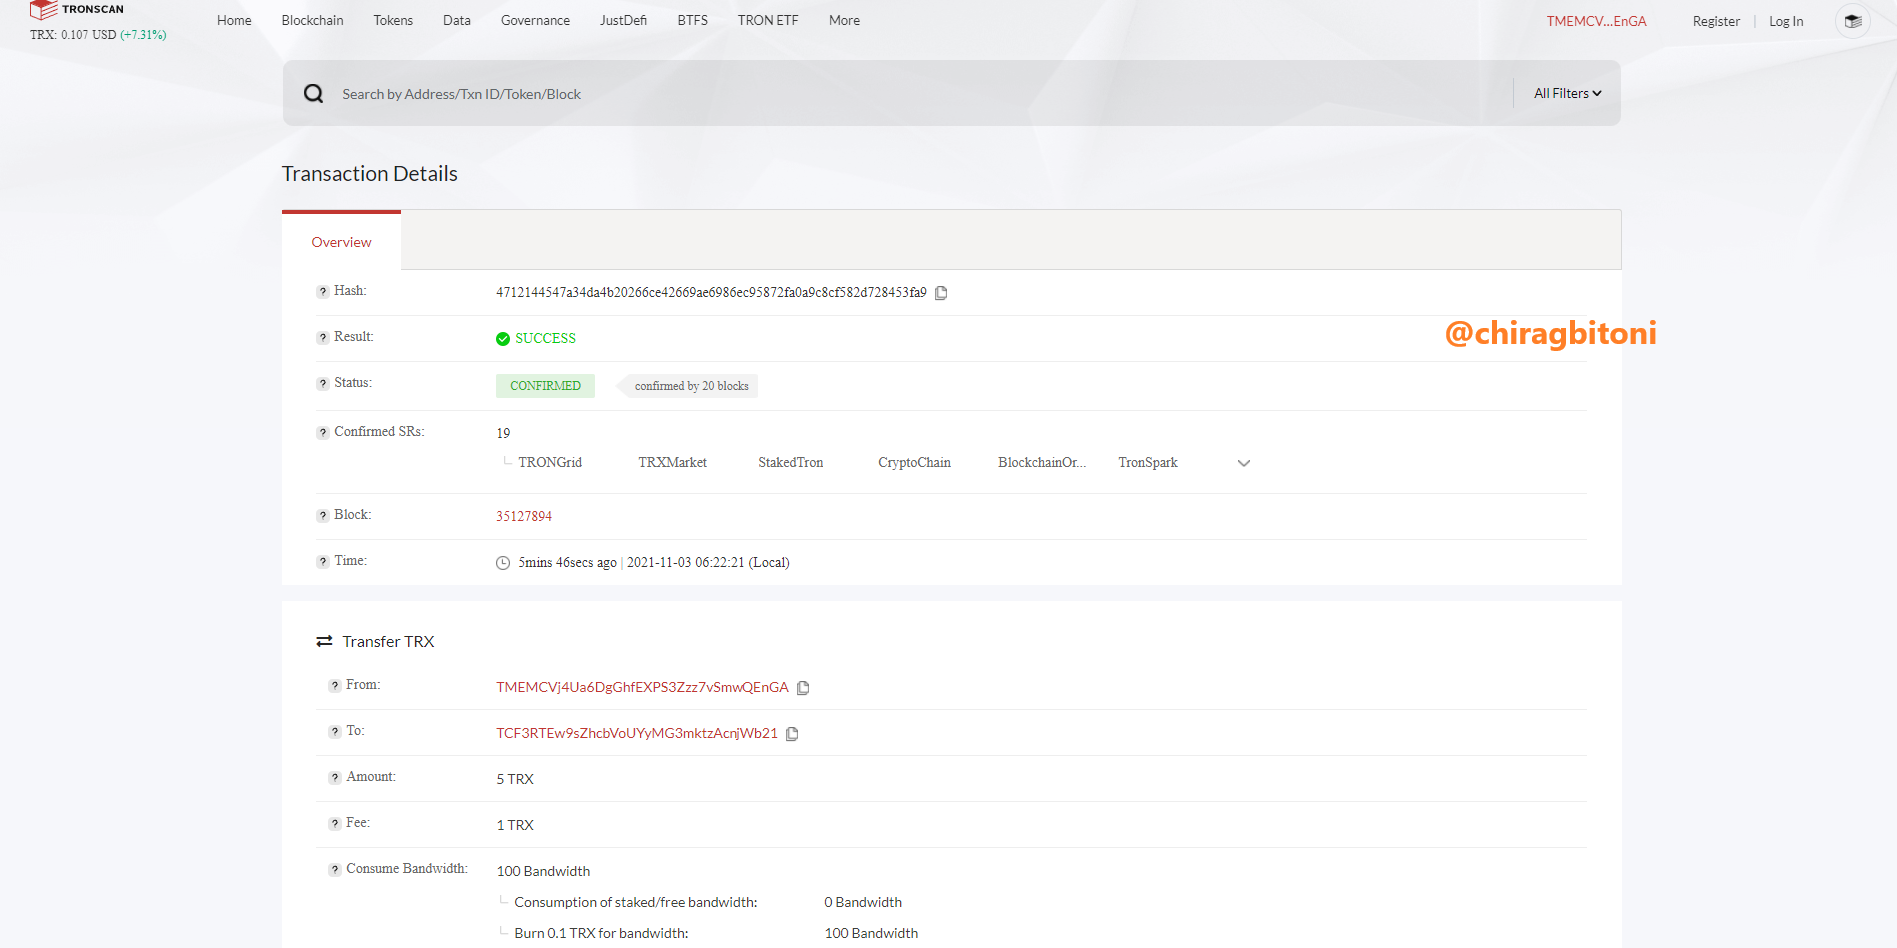Image resolution: width=1897 pixels, height=948 pixels.
Task: Click the search magnifier icon
Action: 313,93
